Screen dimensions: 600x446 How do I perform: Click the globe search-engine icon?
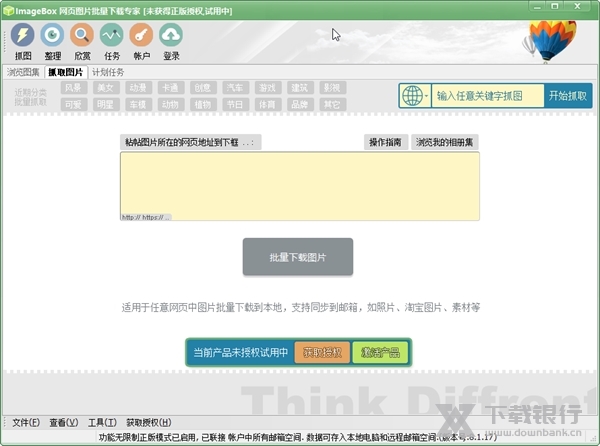[412, 96]
